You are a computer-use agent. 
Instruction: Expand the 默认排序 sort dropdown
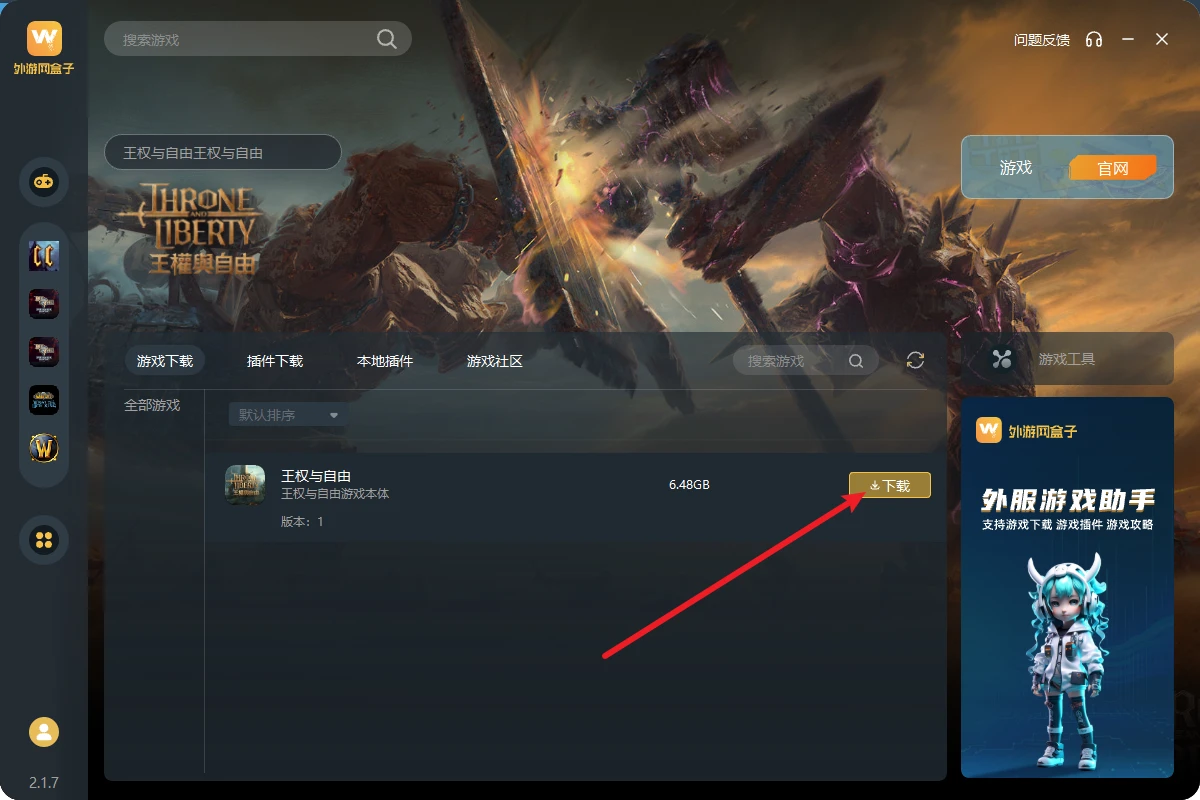point(288,415)
